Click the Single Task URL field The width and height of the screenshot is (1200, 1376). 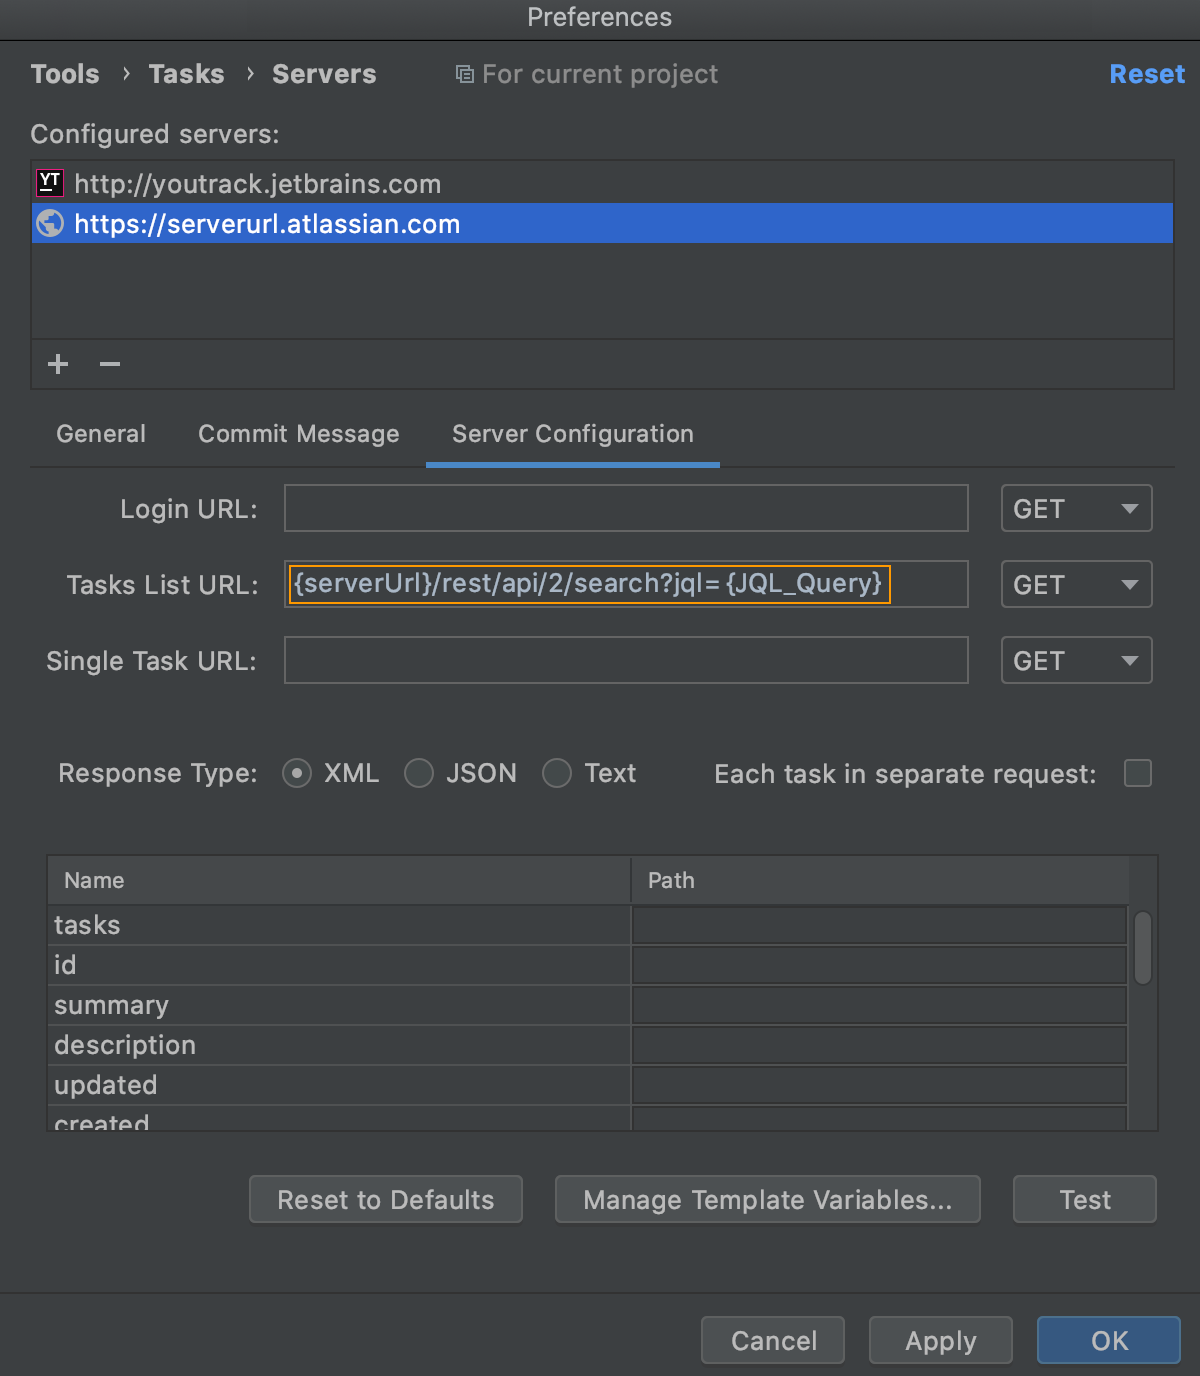(x=626, y=660)
